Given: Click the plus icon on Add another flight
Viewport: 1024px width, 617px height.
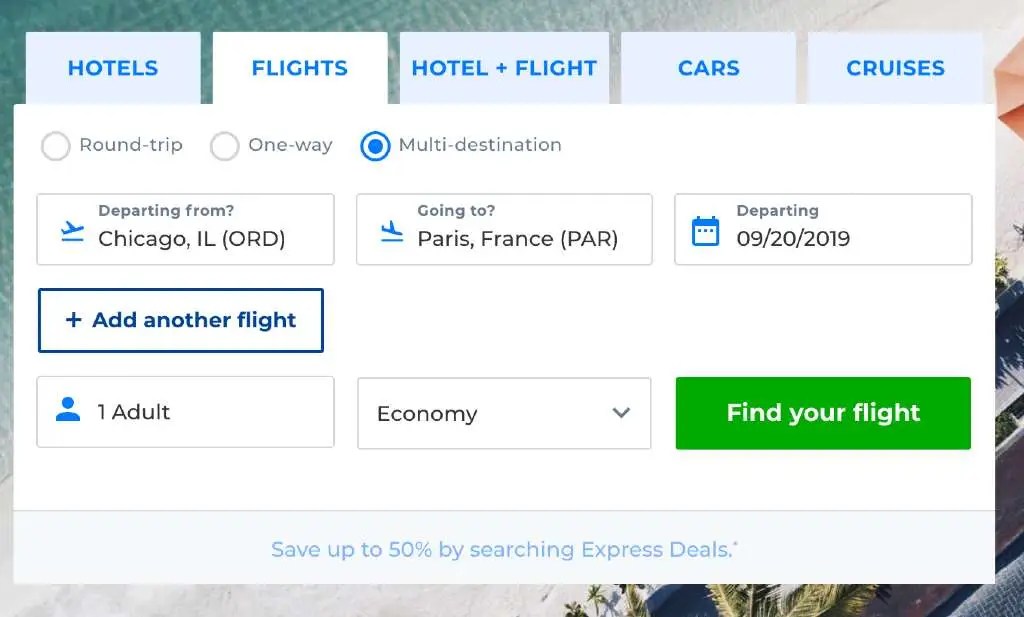Looking at the screenshot, I should [x=71, y=320].
